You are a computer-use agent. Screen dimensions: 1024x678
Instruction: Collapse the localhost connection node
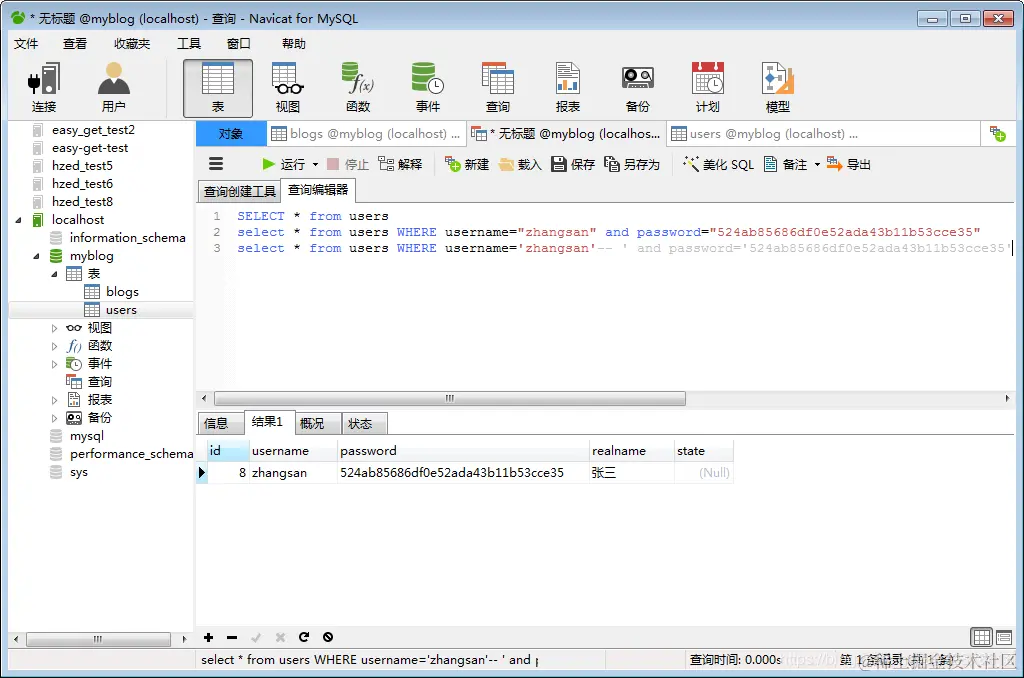click(18, 220)
